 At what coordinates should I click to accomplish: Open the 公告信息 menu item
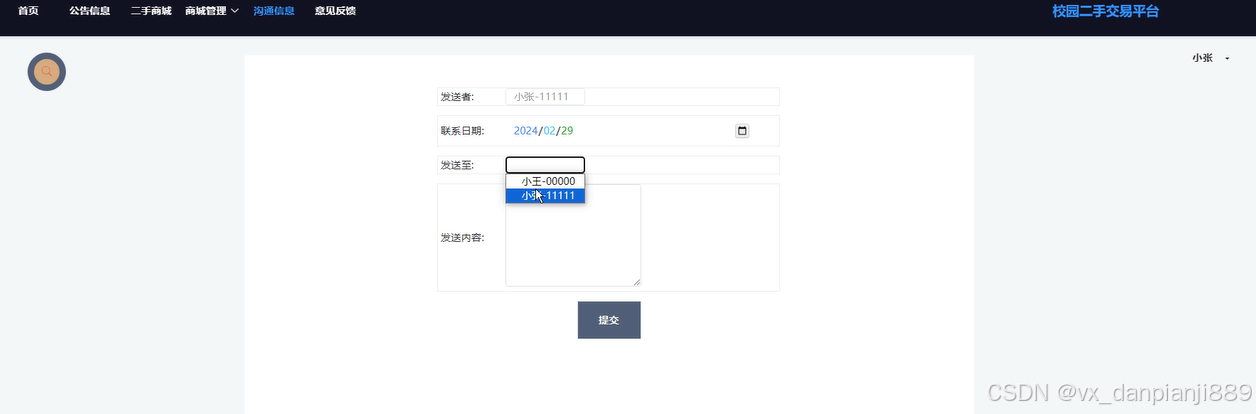click(x=90, y=11)
